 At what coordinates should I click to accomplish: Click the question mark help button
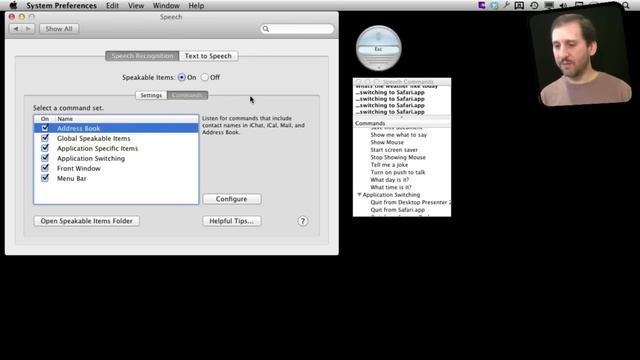(x=302, y=221)
